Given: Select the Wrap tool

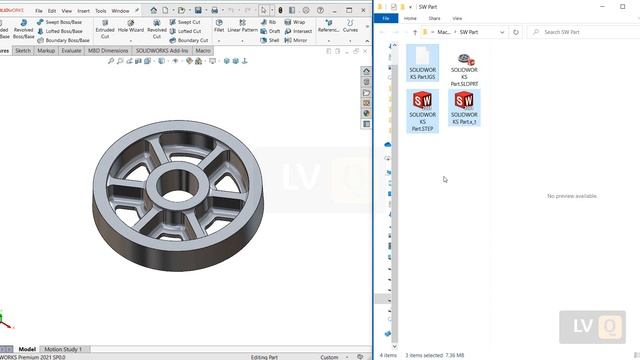Looking at the screenshot, I should coord(295,22).
